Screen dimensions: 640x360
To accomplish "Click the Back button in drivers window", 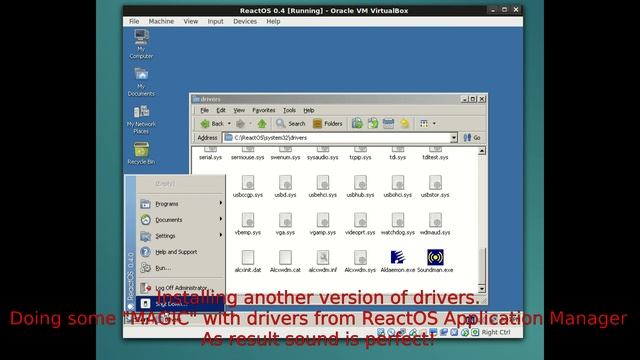I will point(212,123).
